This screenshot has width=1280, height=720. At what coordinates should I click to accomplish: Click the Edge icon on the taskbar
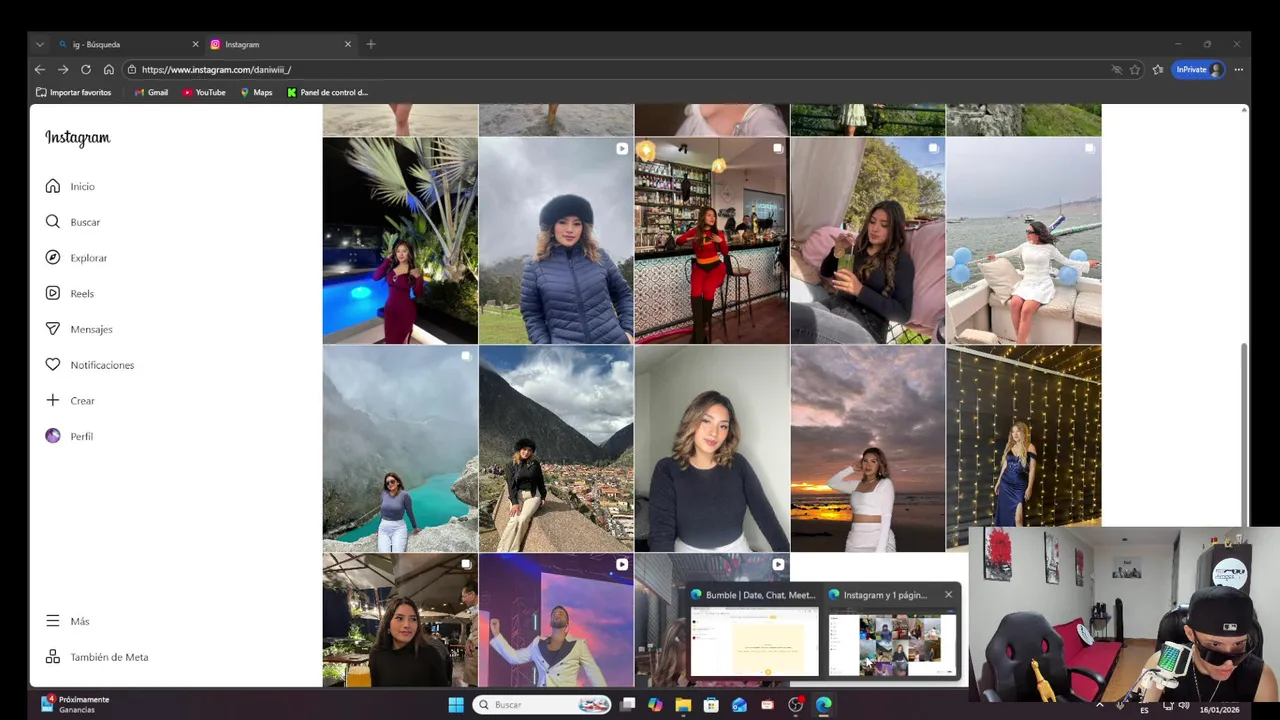pos(823,705)
